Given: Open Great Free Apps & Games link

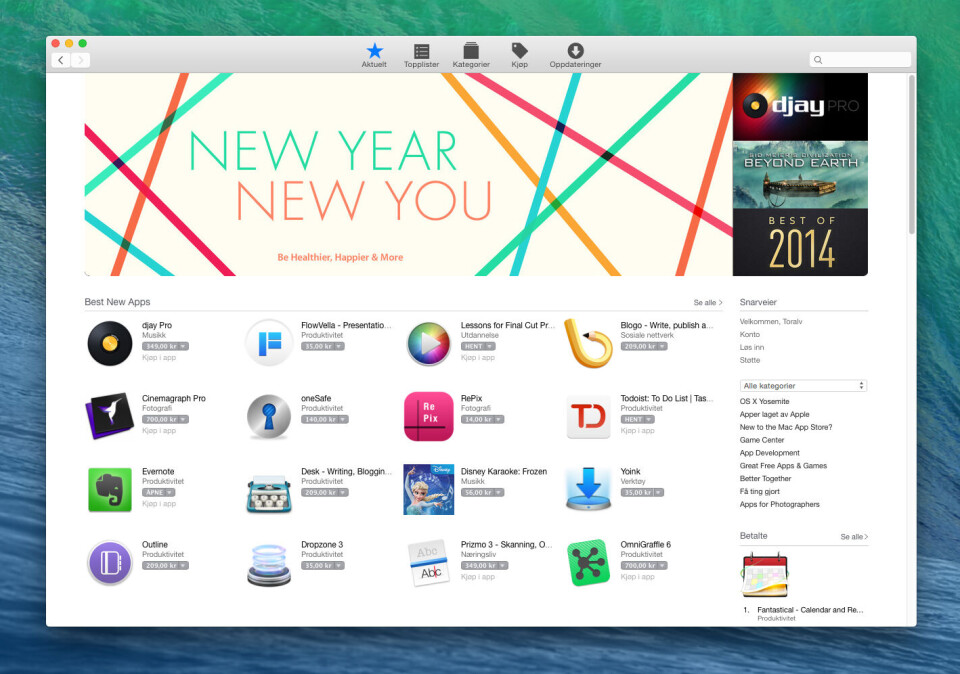Looking at the screenshot, I should point(783,466).
